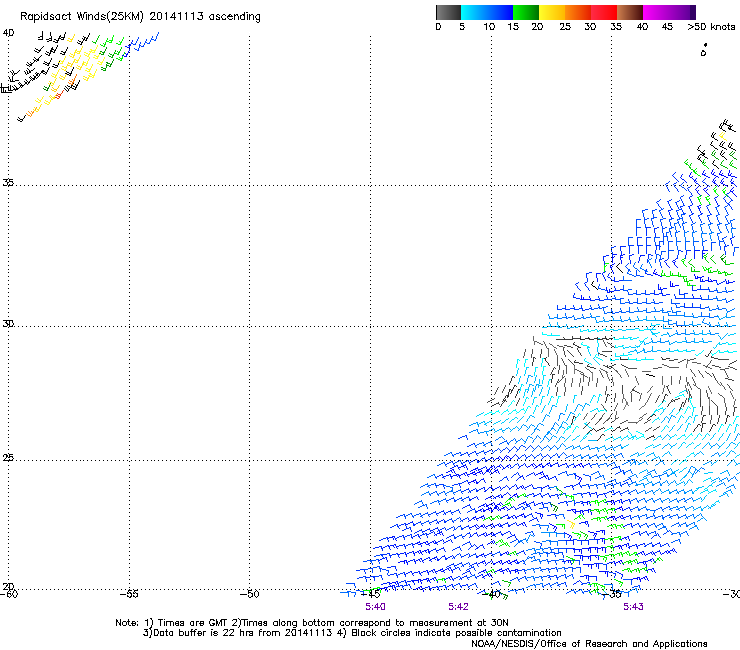Image resolution: width=740 pixels, height=650 pixels.
Task: Click the legend value '15'
Action: 513,27
